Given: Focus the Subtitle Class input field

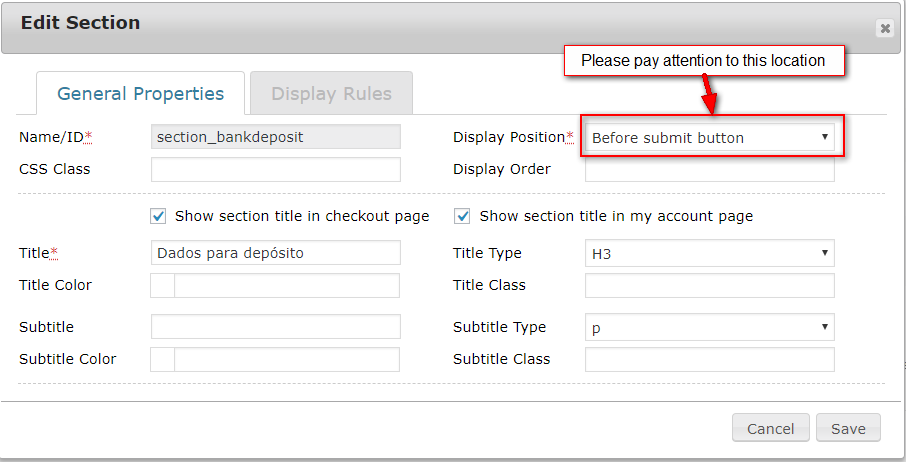Looking at the screenshot, I should [710, 360].
